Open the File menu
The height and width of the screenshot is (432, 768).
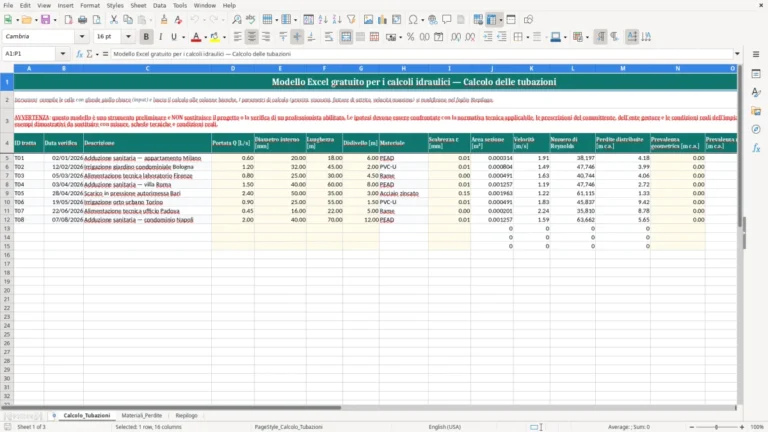(8, 5)
